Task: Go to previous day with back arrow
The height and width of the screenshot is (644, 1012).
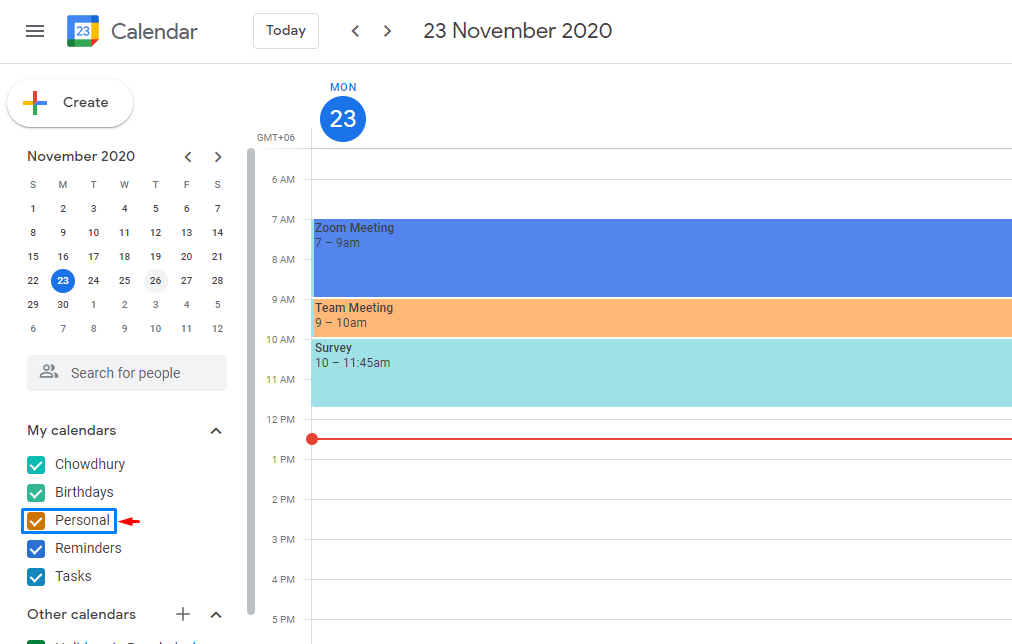Action: click(x=355, y=31)
